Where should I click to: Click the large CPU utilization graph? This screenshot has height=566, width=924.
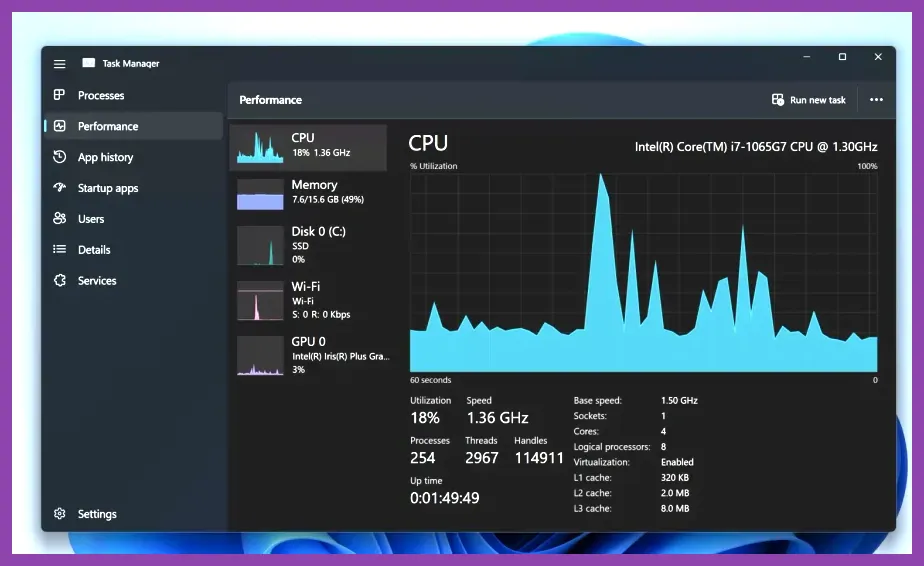point(644,272)
